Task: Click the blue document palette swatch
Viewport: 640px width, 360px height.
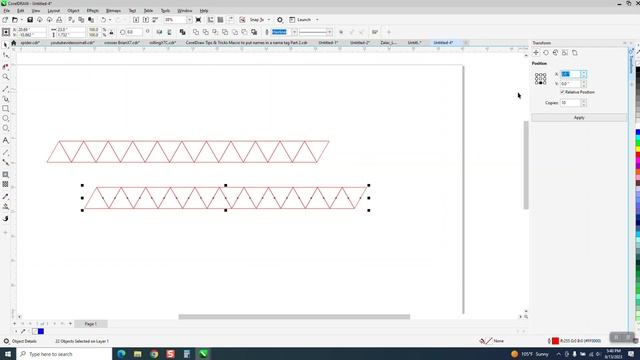Action: point(41,331)
